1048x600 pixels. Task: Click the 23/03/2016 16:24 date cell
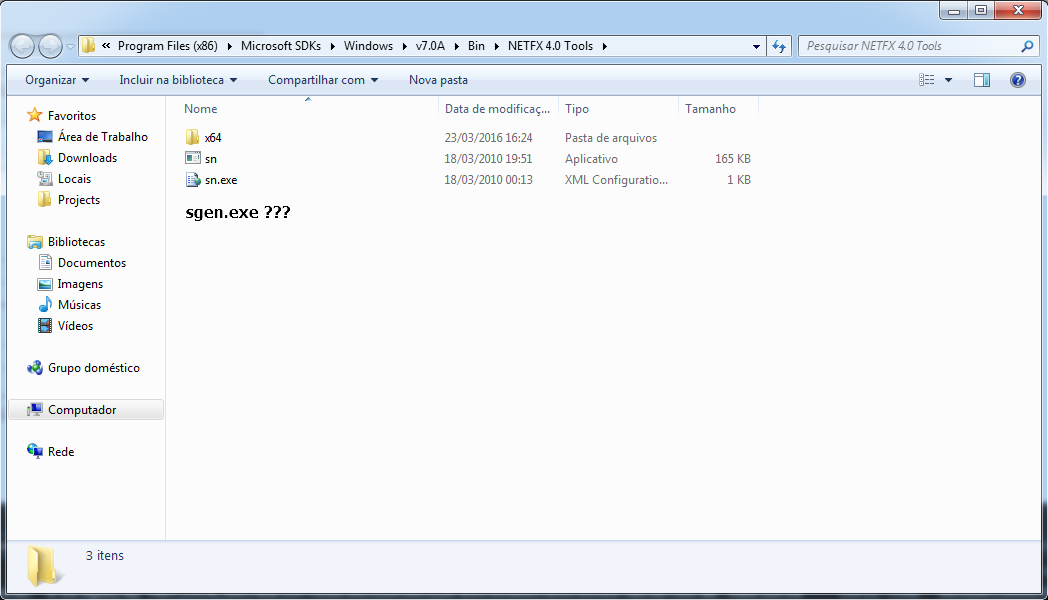point(489,138)
